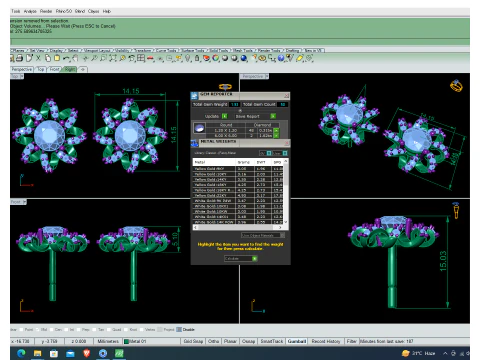Click the gem shape thumbnail in Gem Reporter
This screenshot has height=360, width=480.
pyautogui.click(x=199, y=128)
